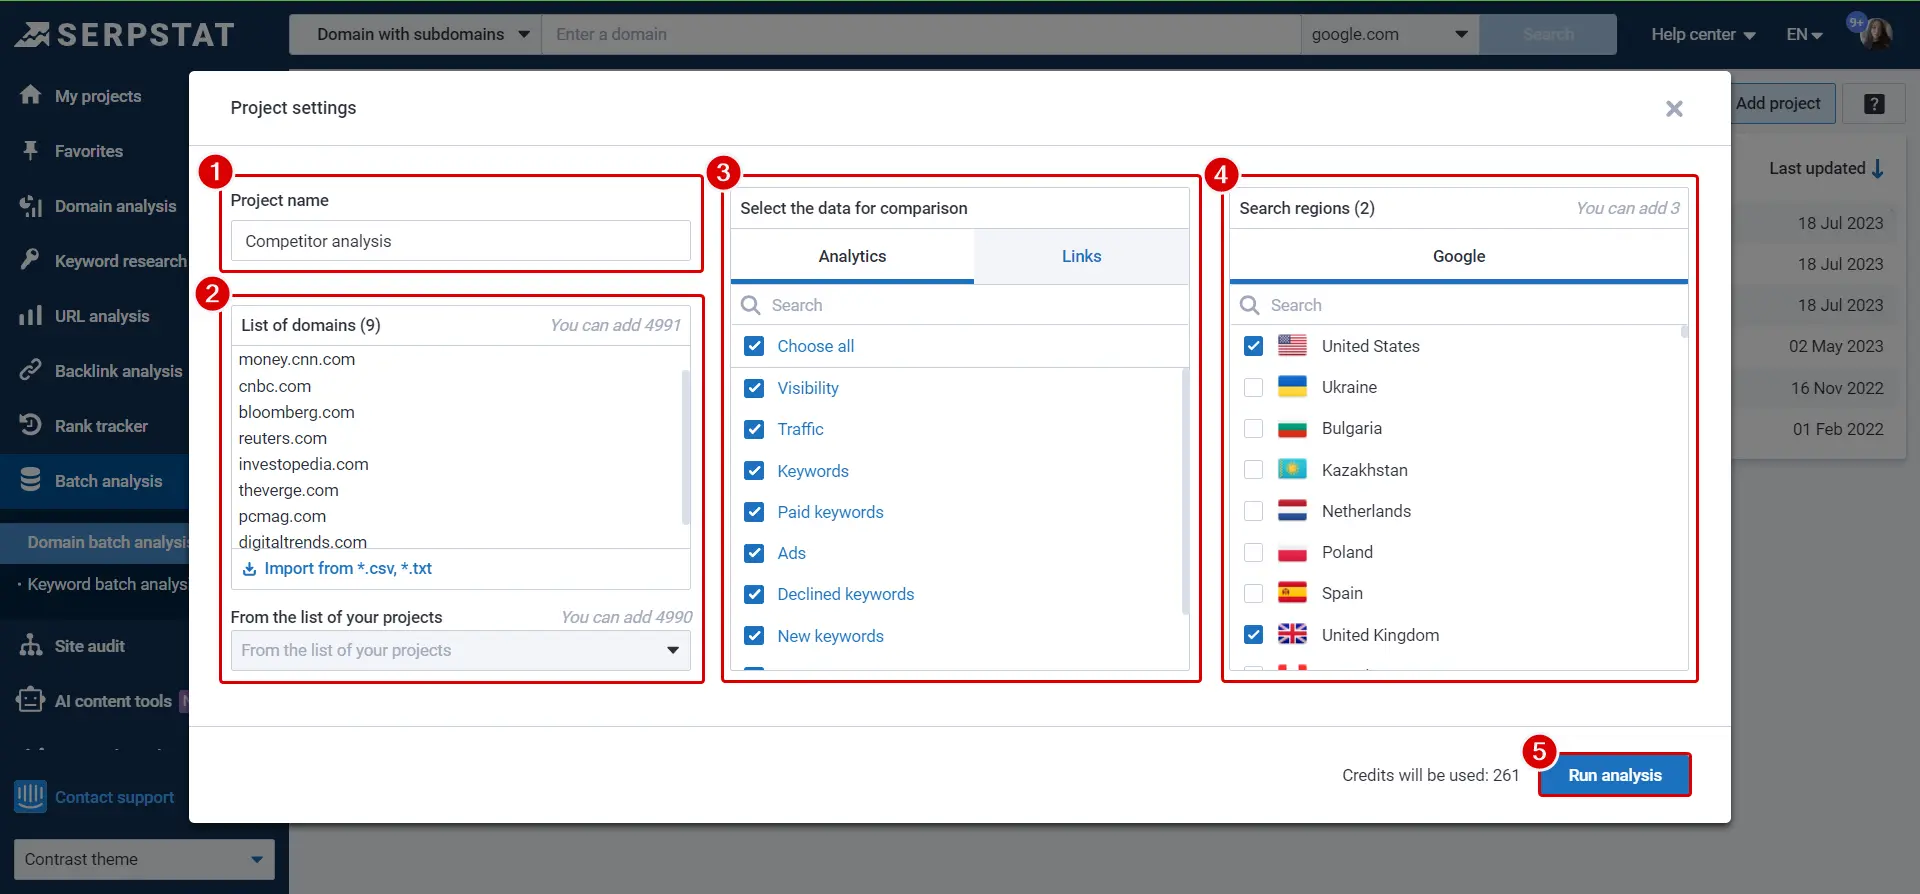Click the Project name input field
1920x894 pixels.
pos(460,241)
